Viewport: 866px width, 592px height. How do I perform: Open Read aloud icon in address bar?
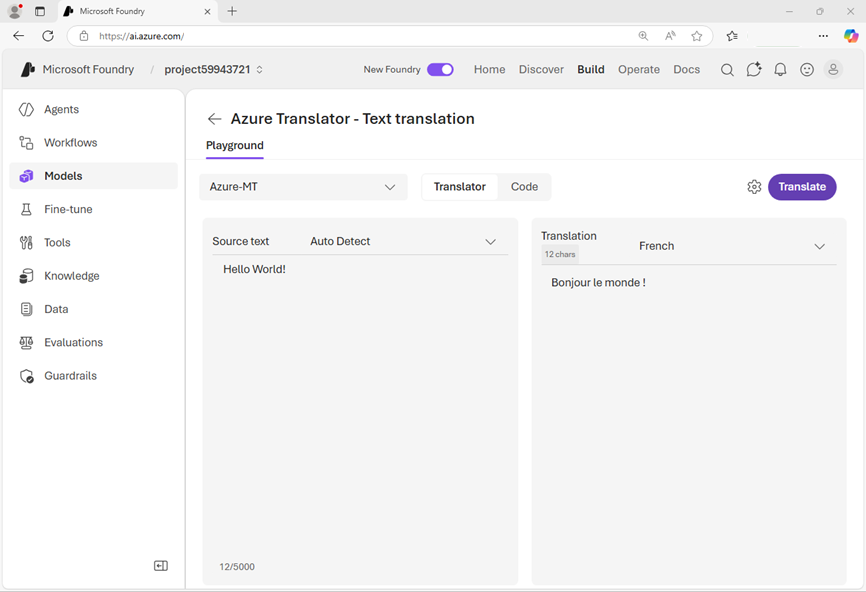pyautogui.click(x=670, y=36)
